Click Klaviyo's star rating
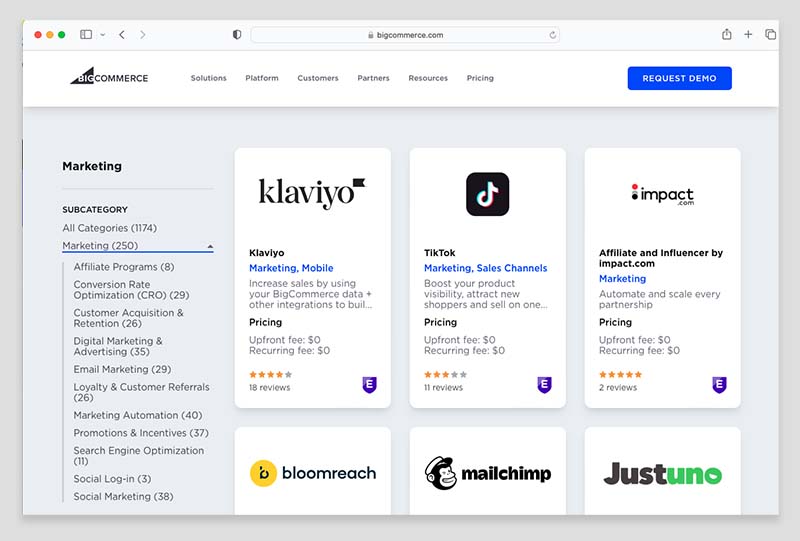Image resolution: width=800 pixels, height=541 pixels. (271, 375)
